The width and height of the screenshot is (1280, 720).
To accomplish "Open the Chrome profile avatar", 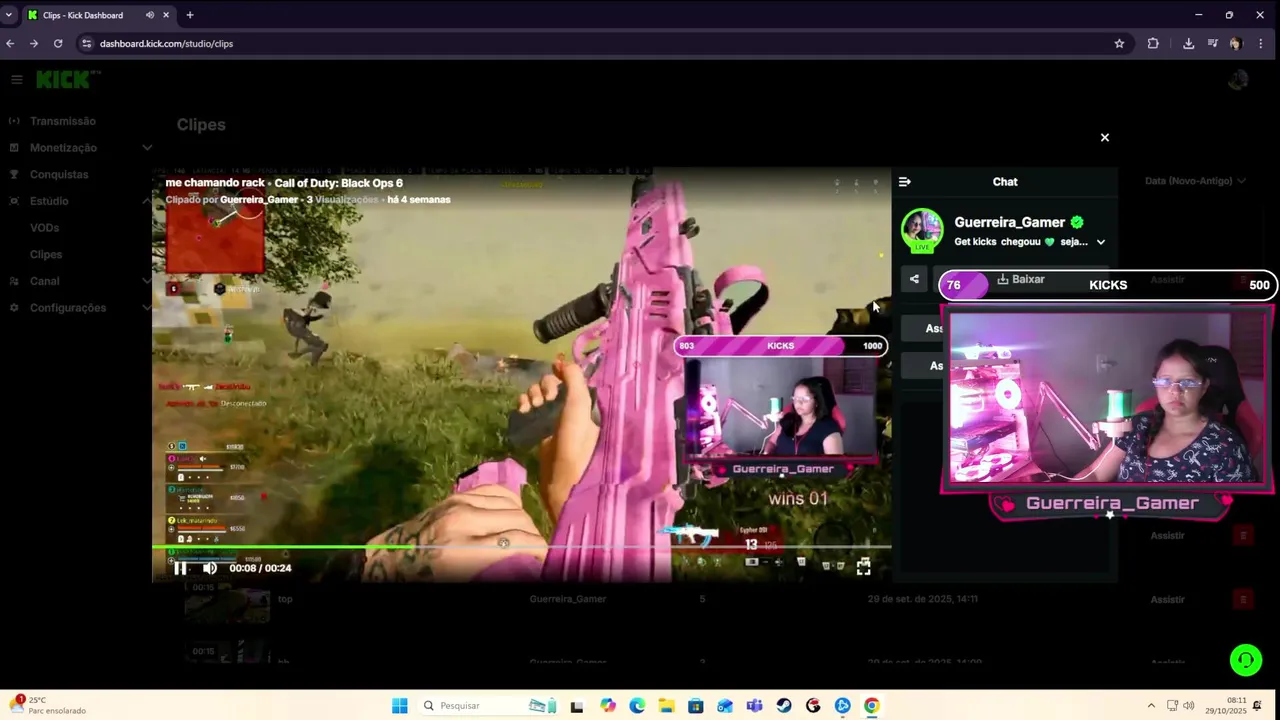I will 1236,43.
